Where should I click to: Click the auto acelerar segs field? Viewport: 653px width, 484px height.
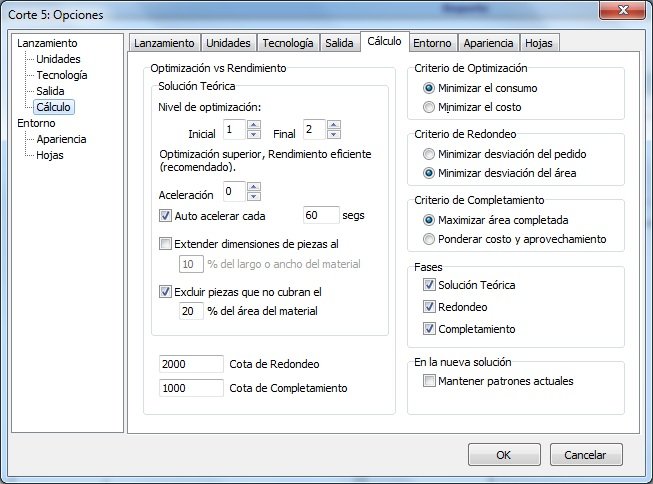[x=321, y=215]
